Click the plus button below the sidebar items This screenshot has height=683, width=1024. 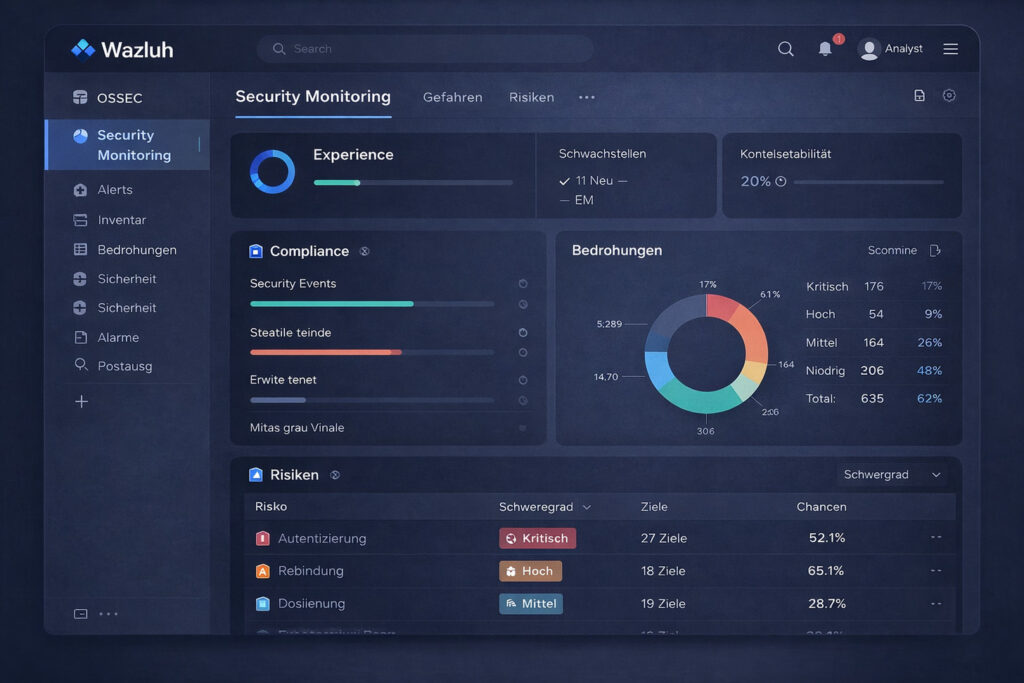point(80,401)
